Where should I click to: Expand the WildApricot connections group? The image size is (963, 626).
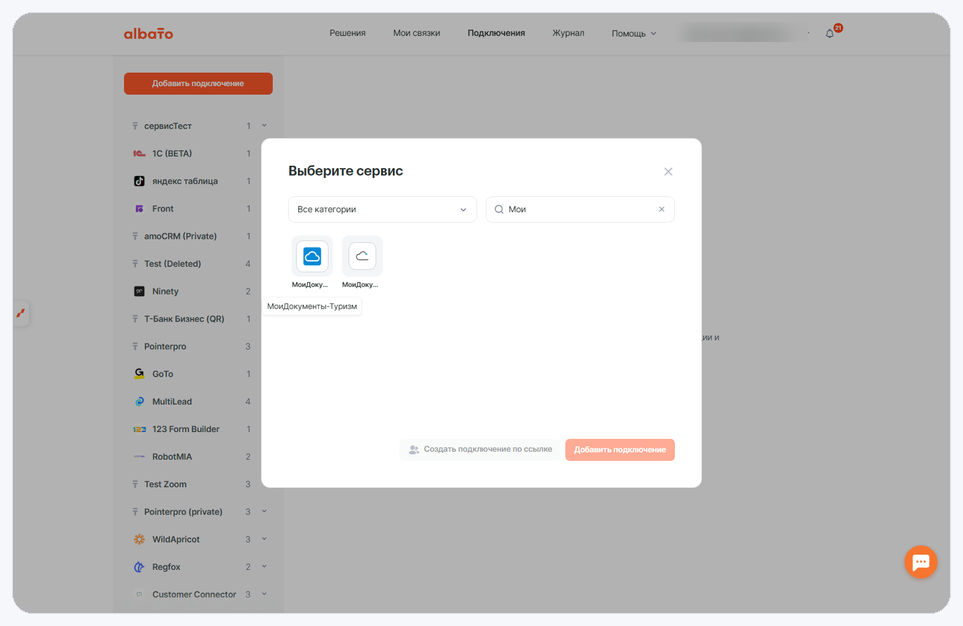click(x=264, y=539)
